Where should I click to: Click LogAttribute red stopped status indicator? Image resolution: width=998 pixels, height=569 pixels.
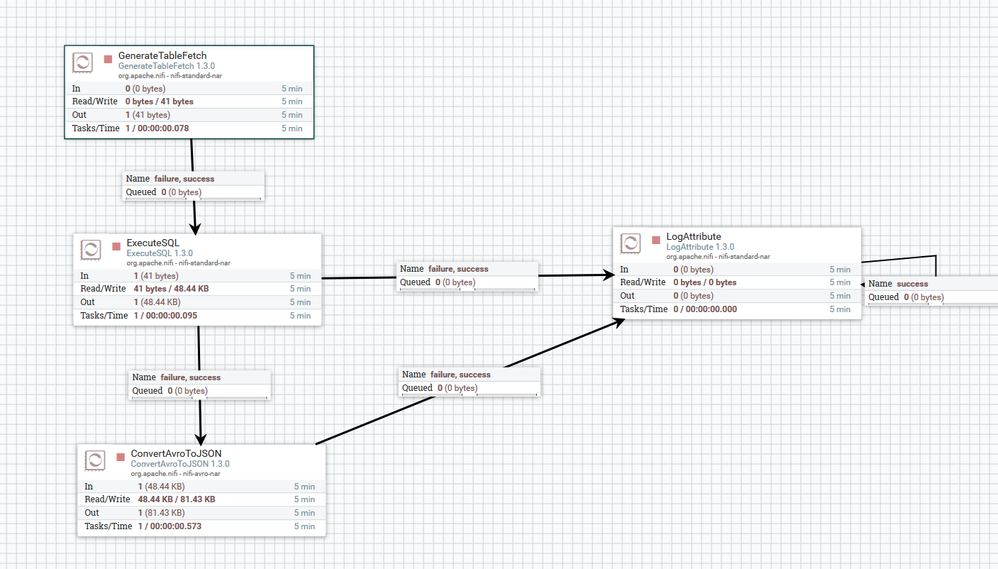(x=656, y=240)
